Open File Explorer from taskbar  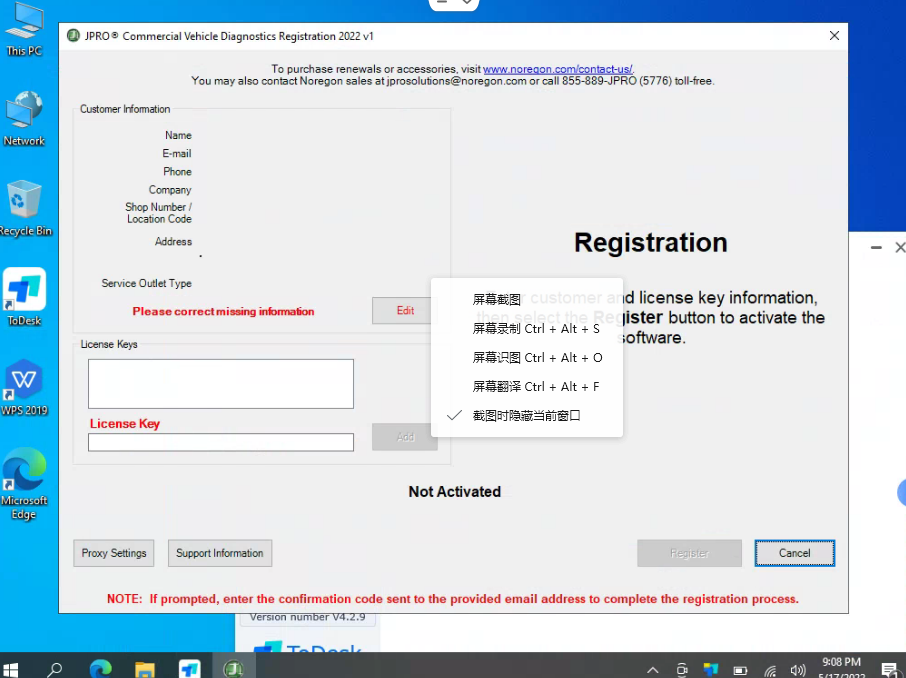point(144,669)
